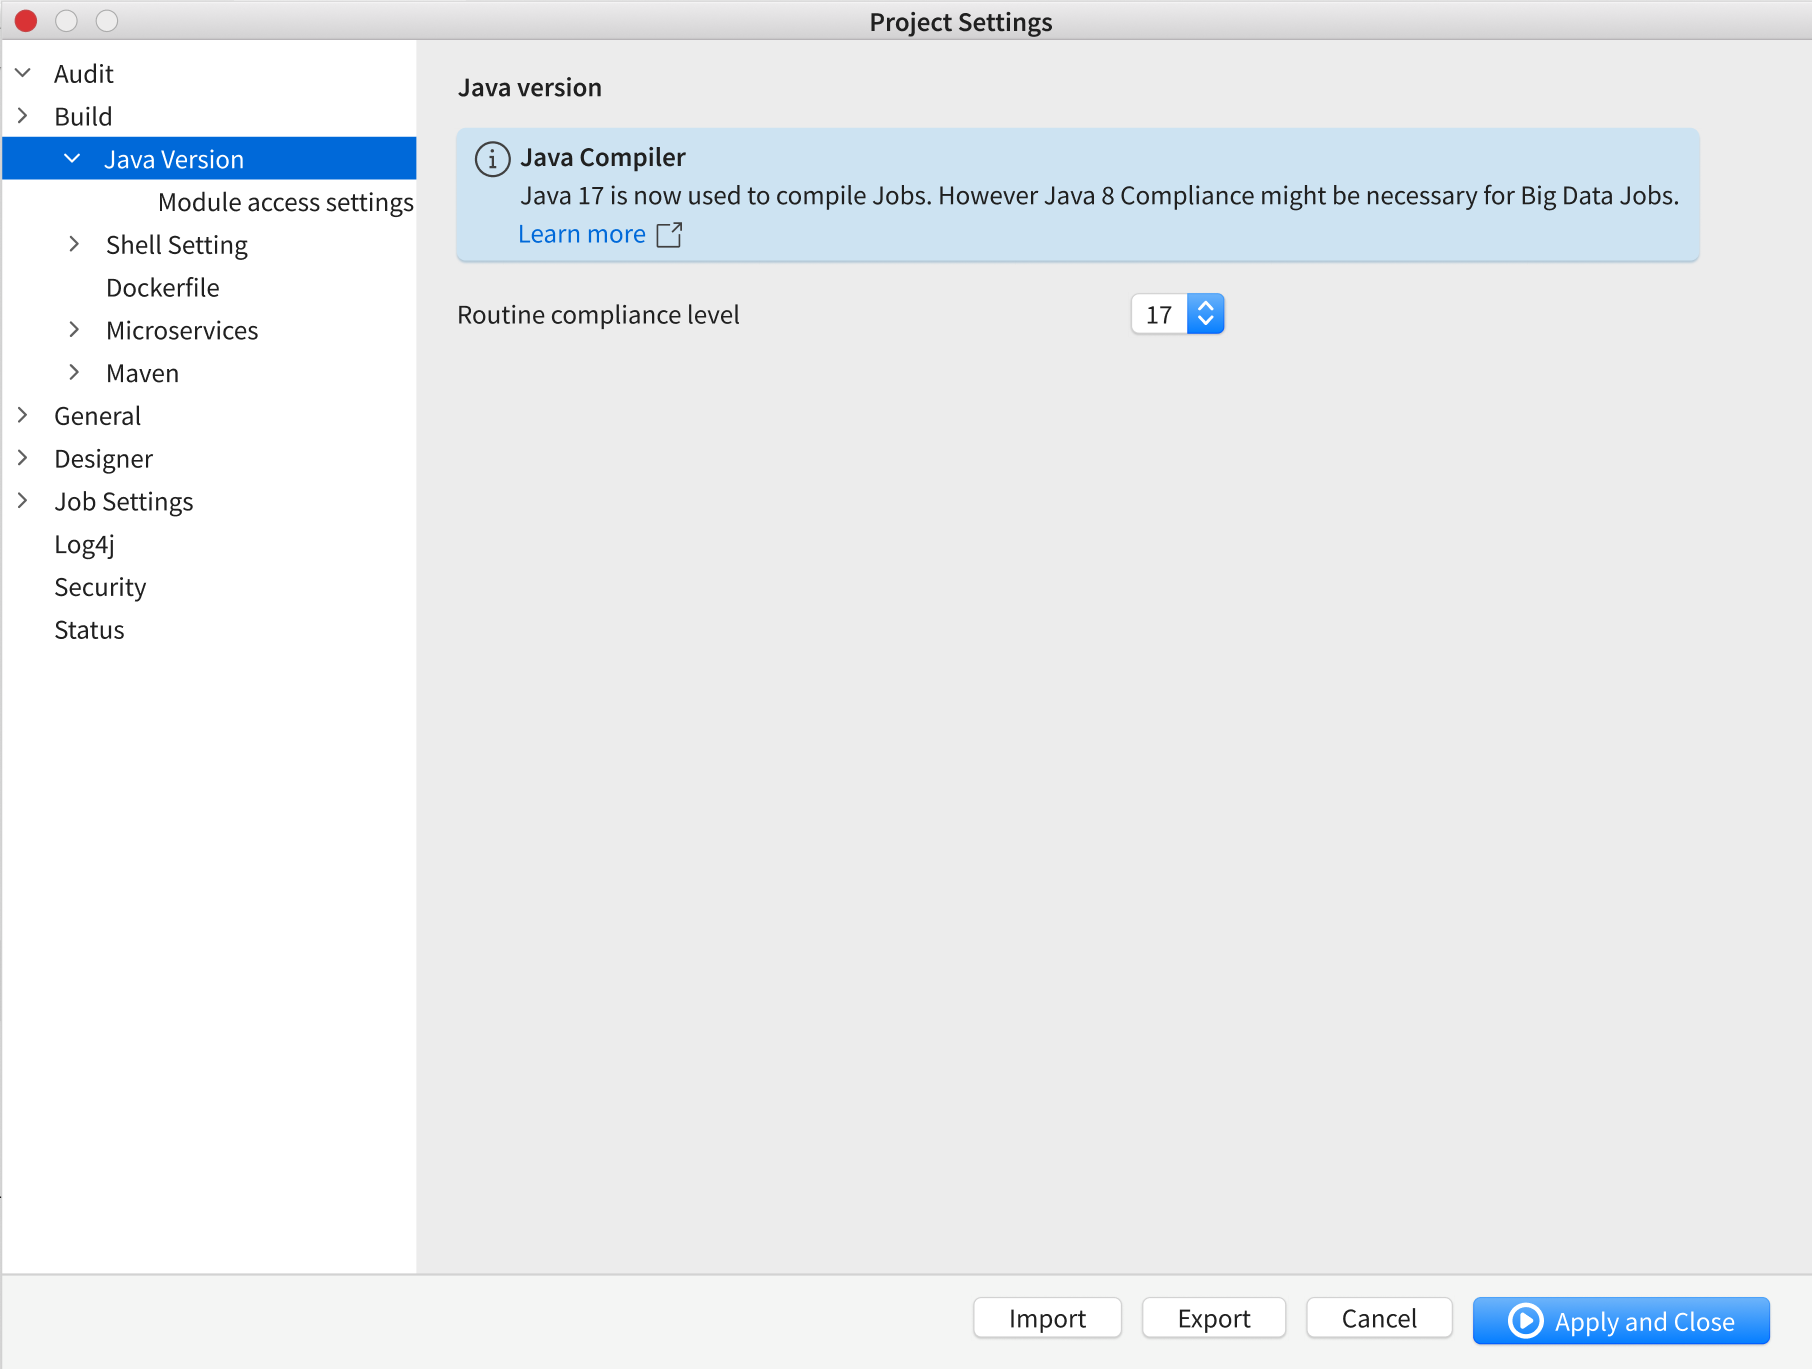Expand the Designer section
The height and width of the screenshot is (1369, 1812).
point(23,458)
